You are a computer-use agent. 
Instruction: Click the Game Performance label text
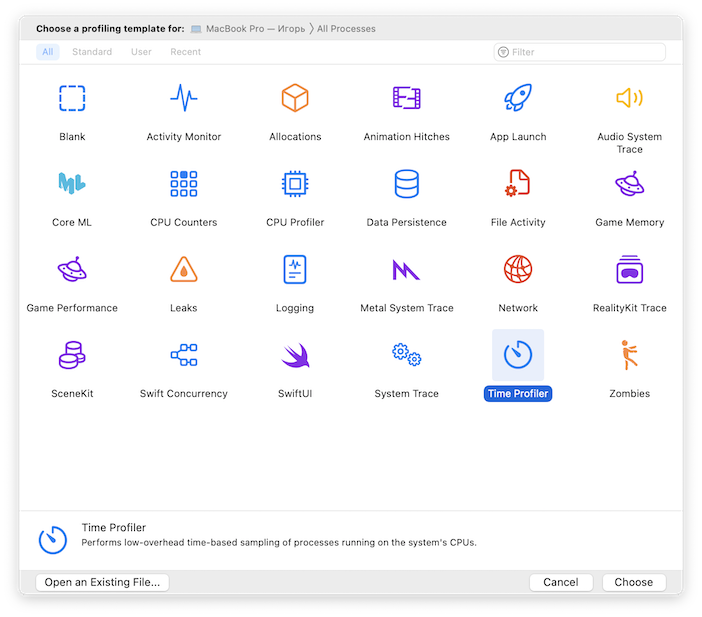pos(72,308)
